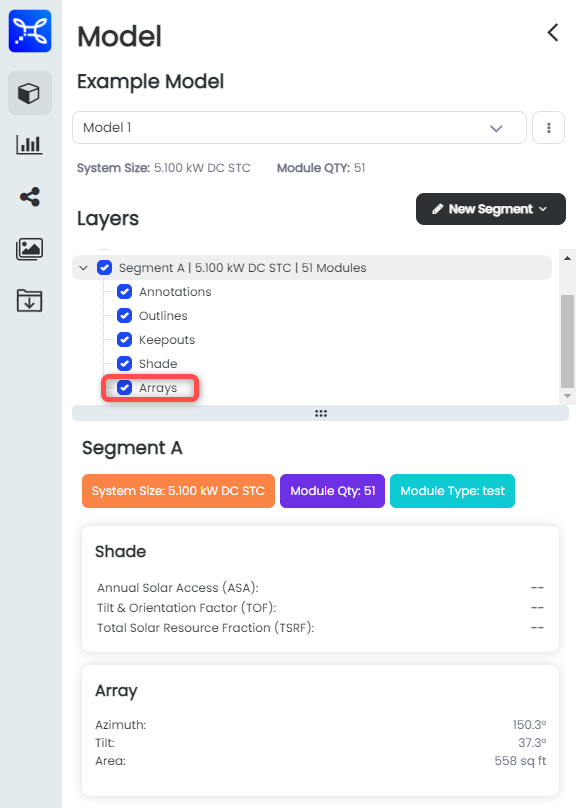Disable the Keepouts layer checkbox
This screenshot has width=578, height=808.
124,340
